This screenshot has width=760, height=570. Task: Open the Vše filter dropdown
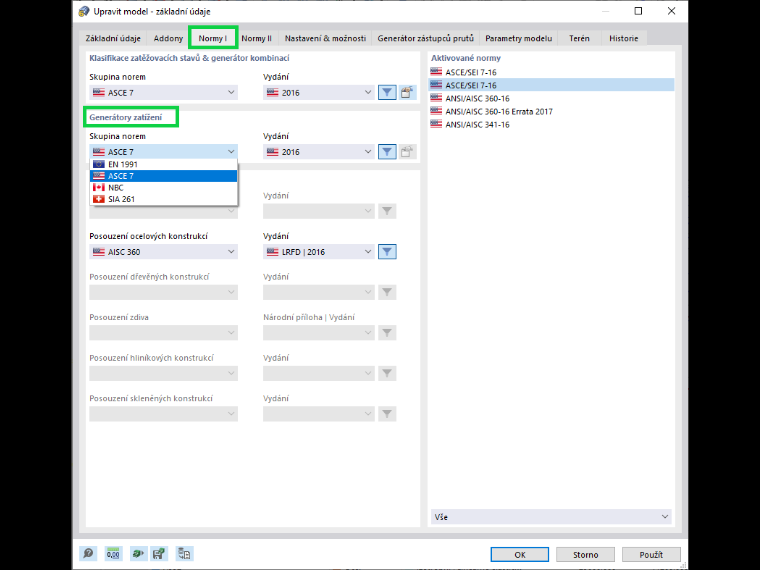551,517
